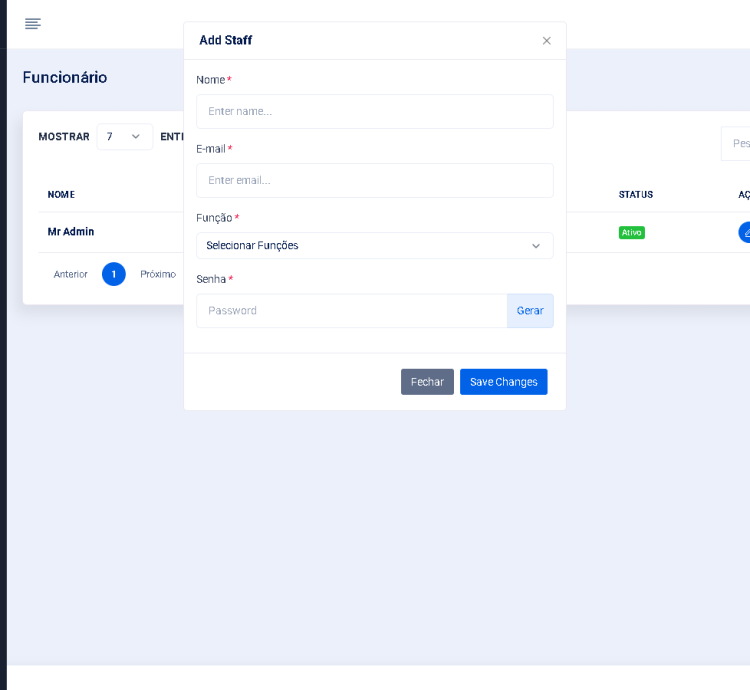Click the Fechar button
The width and height of the screenshot is (750, 690).
tap(427, 382)
